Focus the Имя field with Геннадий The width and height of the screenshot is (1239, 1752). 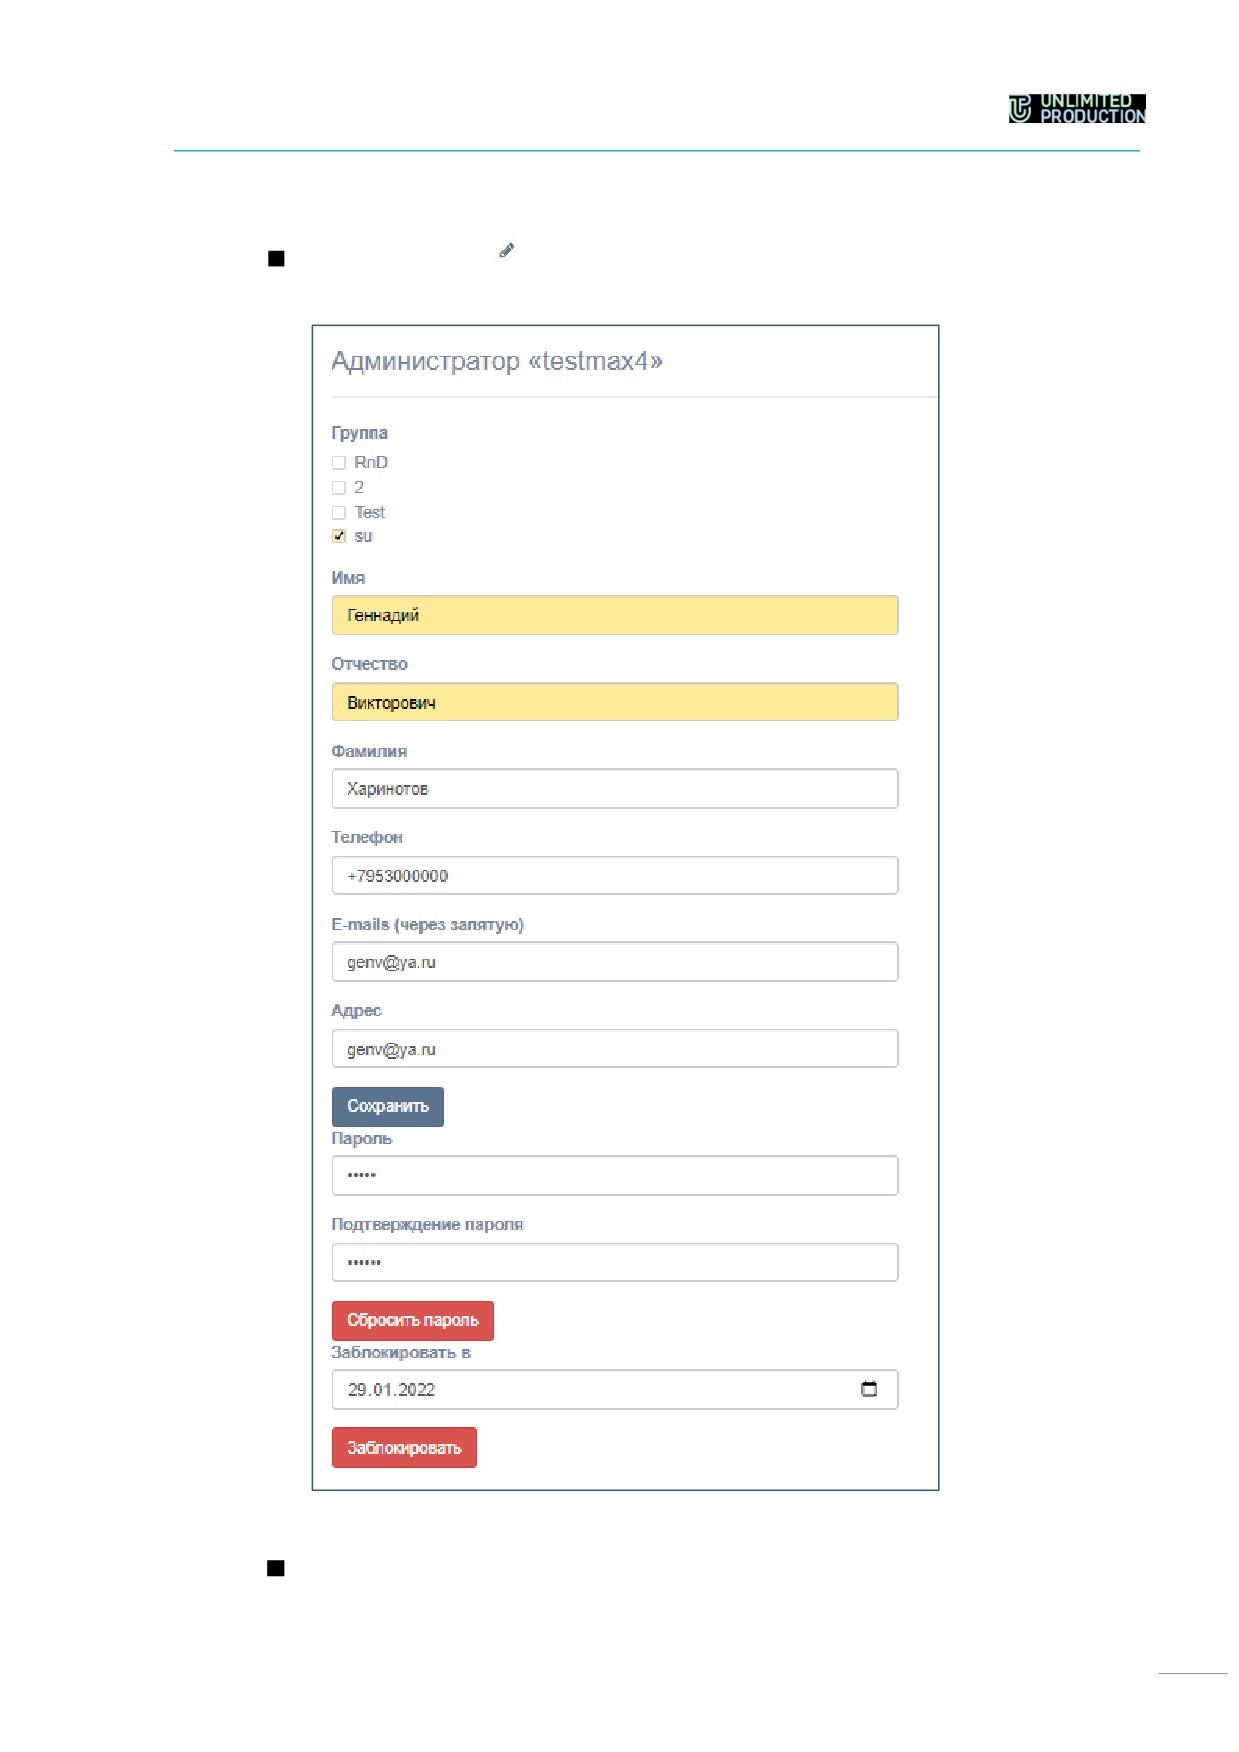pos(615,615)
